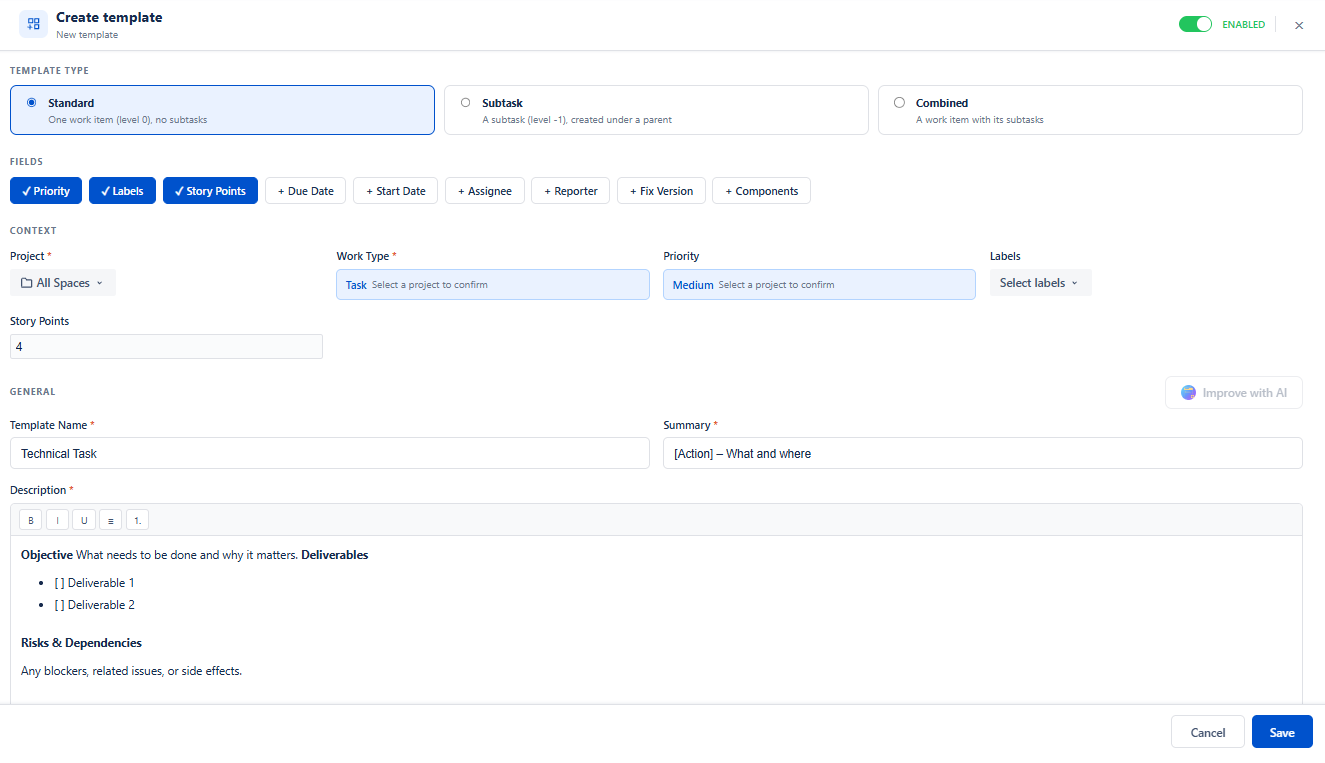
Task: Remove the Story Points field chip
Action: pos(210,191)
